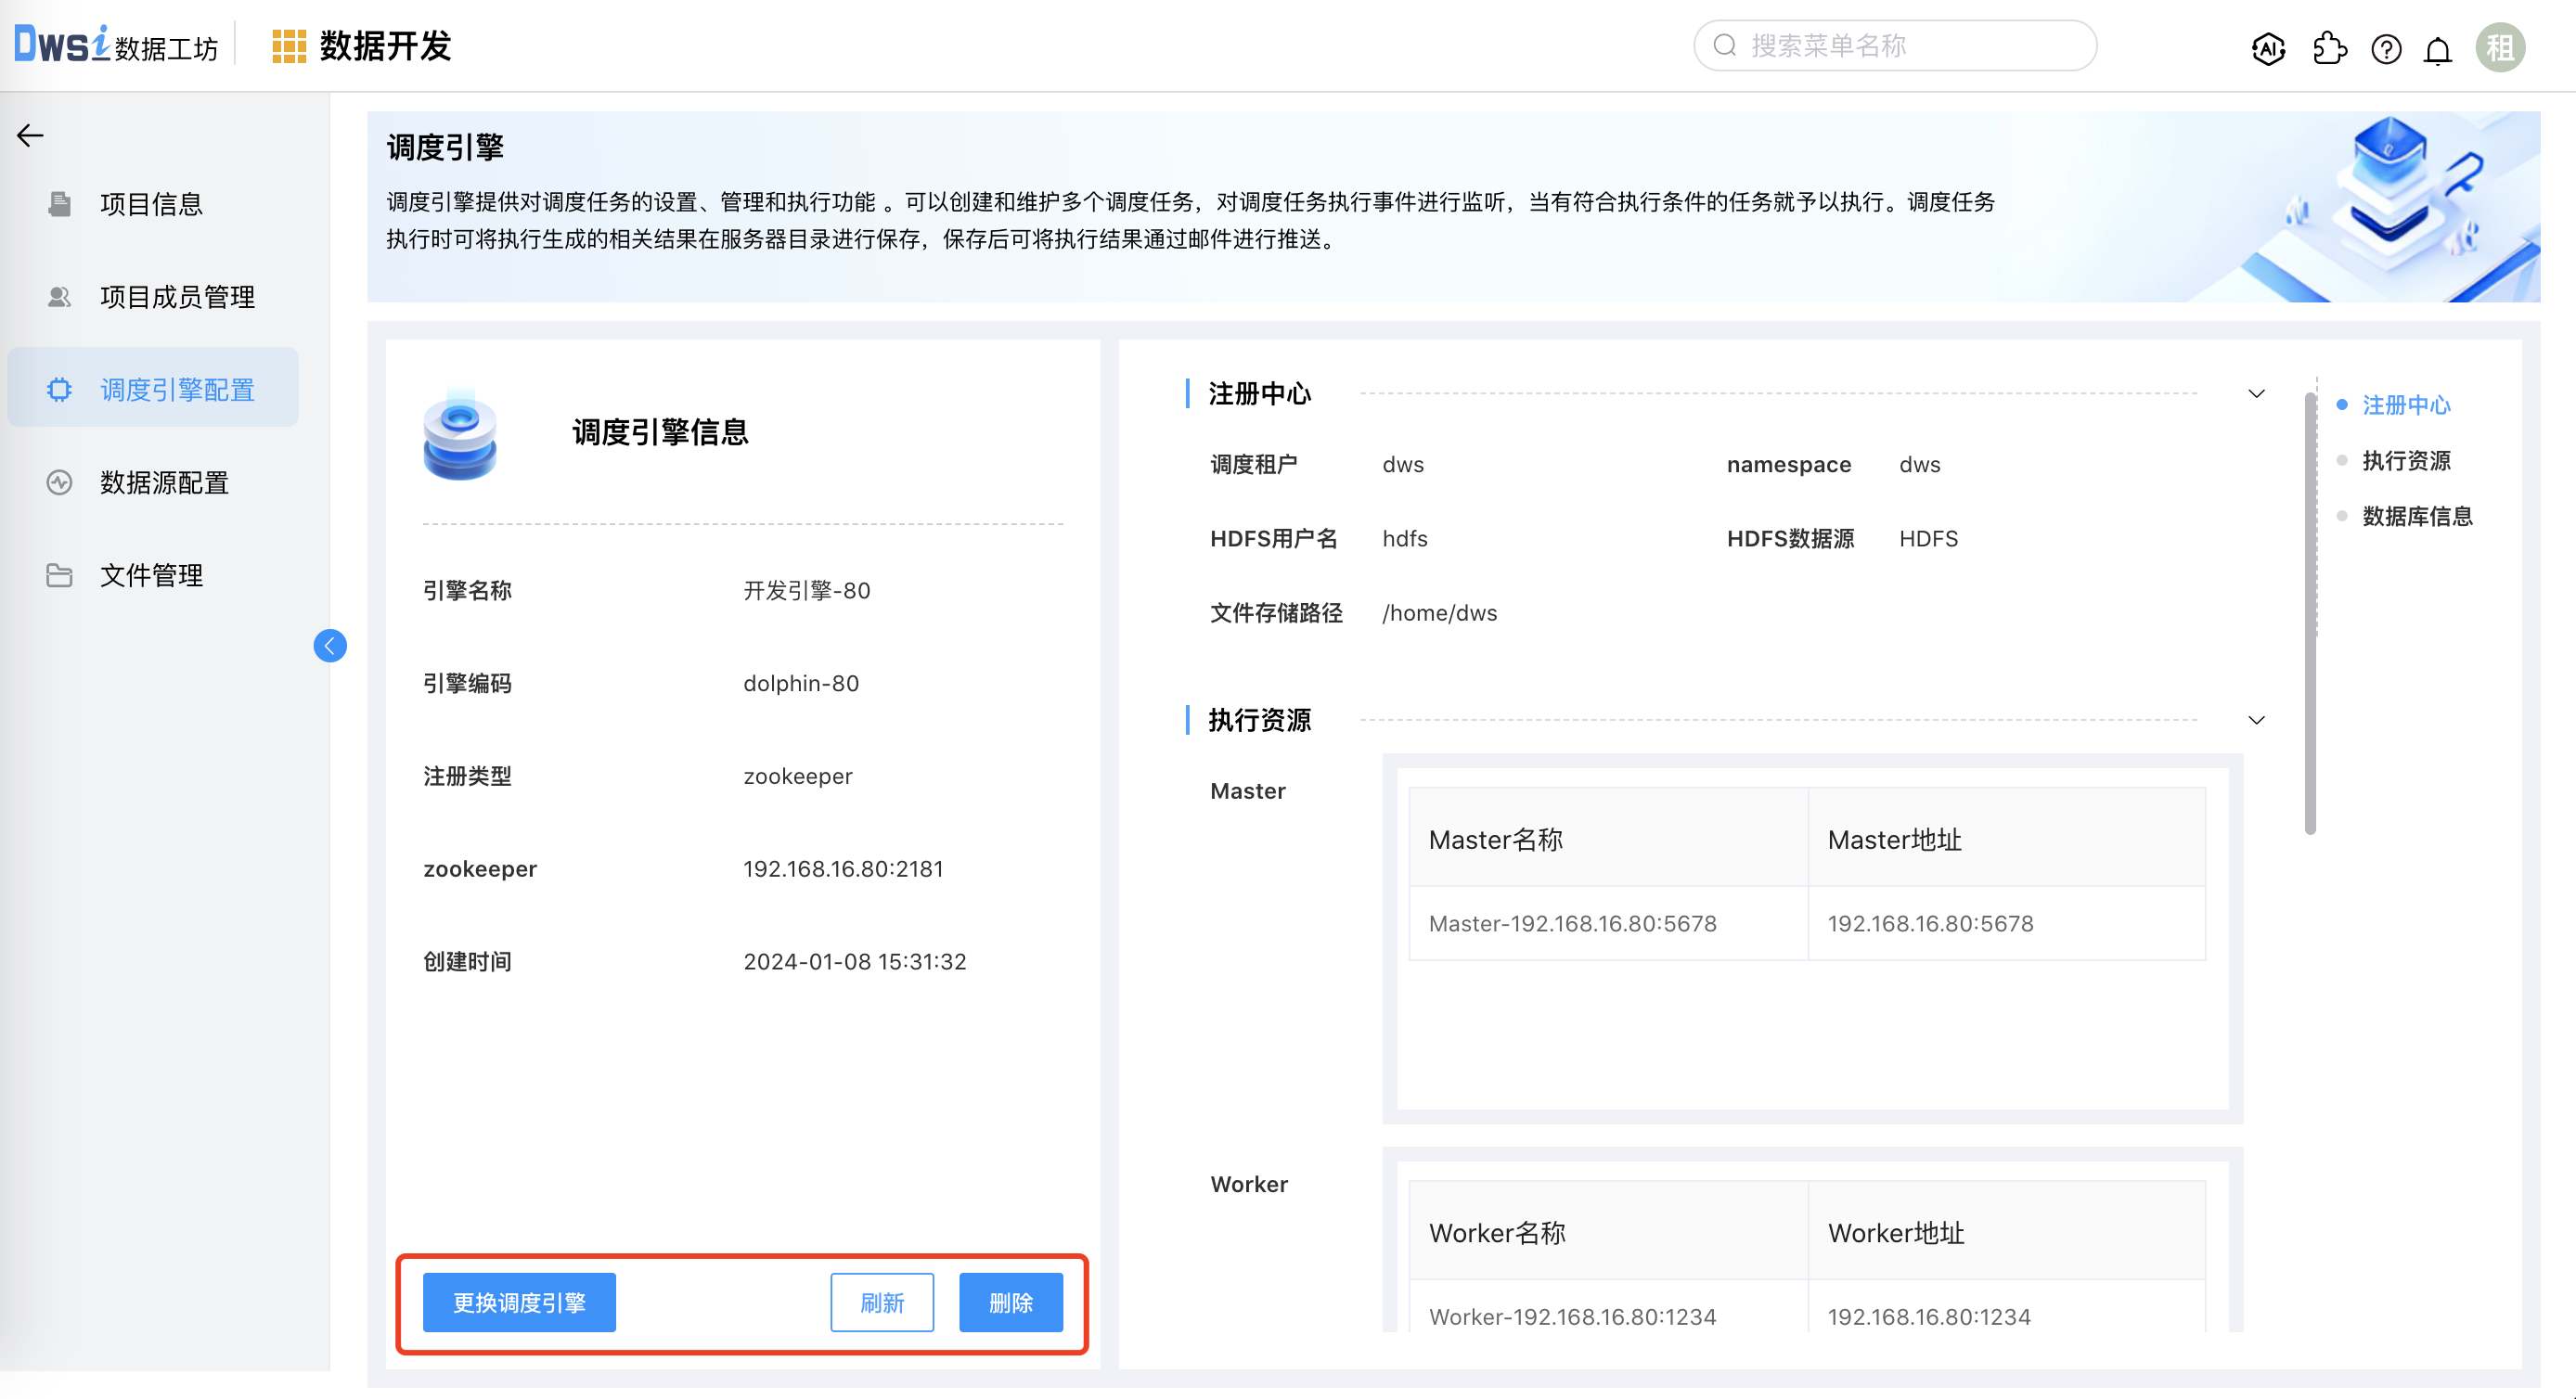
Task: Open the notifications bell
Action: (x=2438, y=48)
